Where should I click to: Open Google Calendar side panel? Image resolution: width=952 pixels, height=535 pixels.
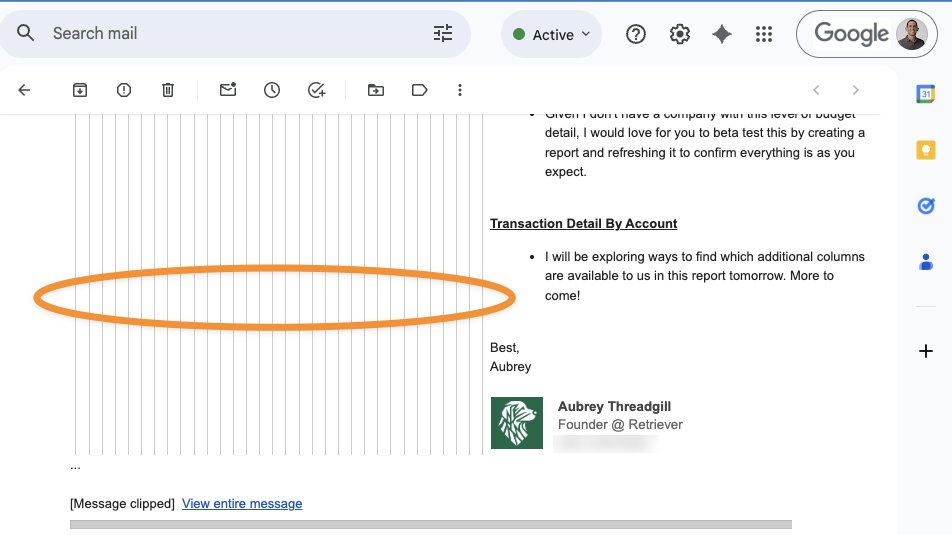click(925, 94)
